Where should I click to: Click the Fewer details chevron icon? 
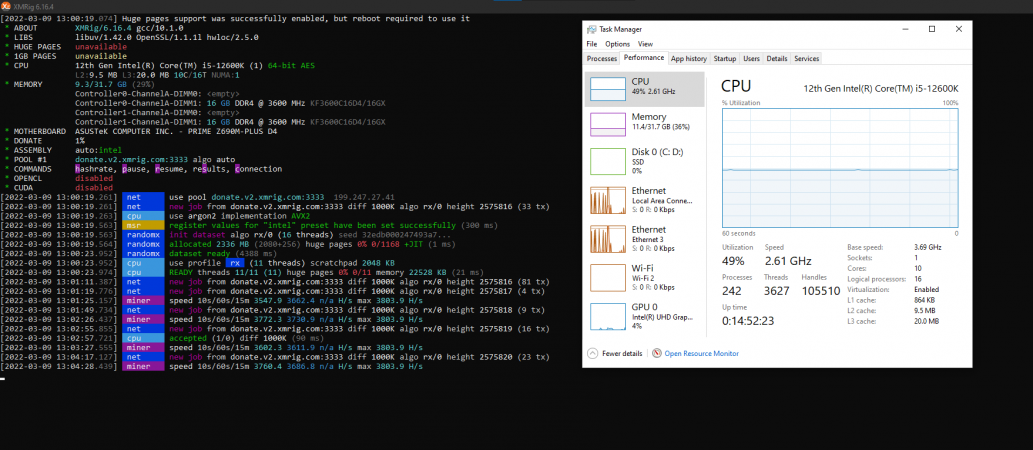tap(592, 353)
